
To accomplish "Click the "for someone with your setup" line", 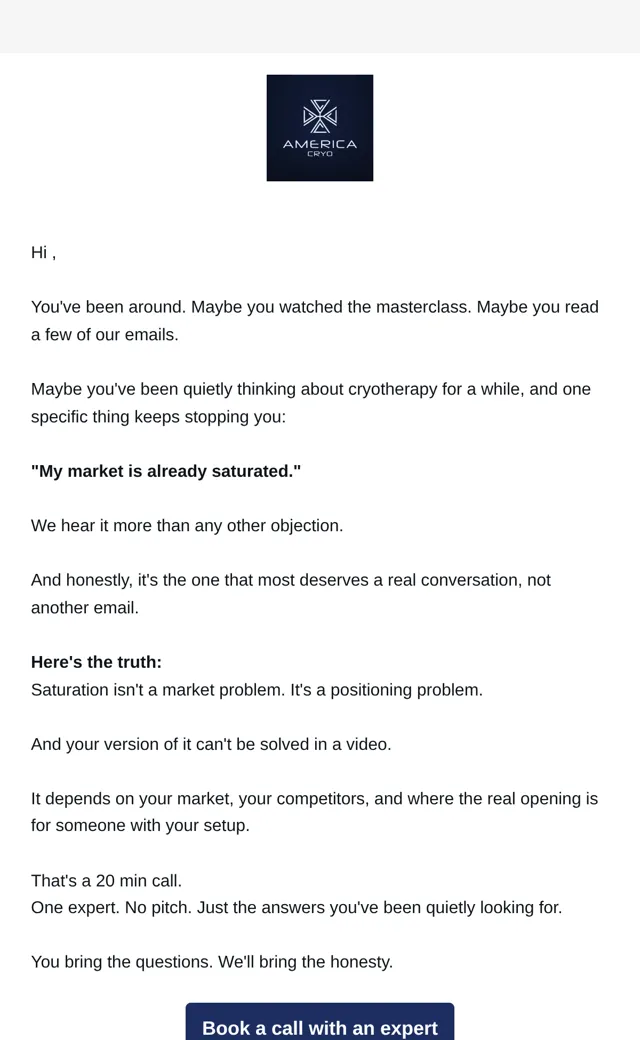I will [x=140, y=826].
